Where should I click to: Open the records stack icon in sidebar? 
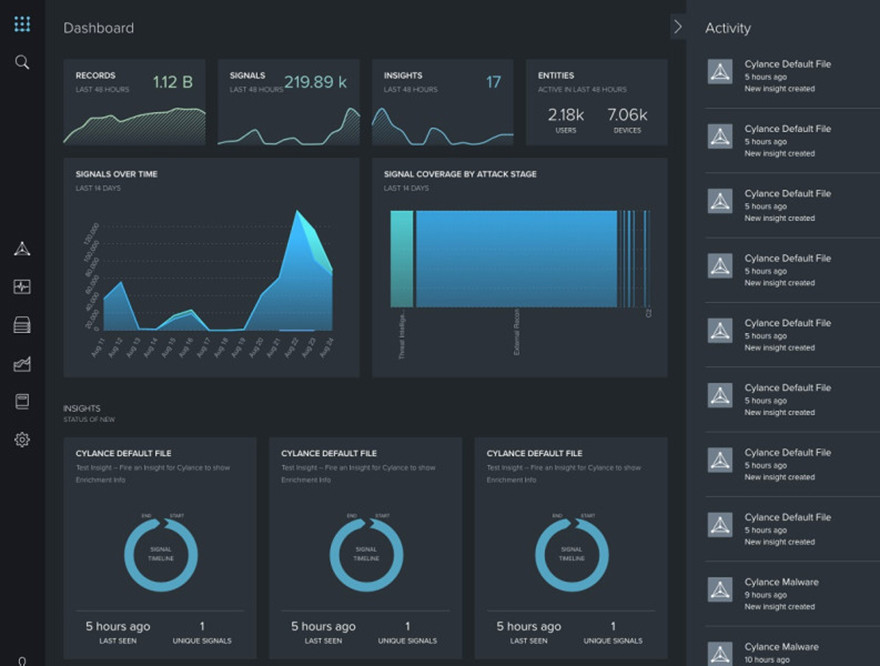(x=22, y=325)
